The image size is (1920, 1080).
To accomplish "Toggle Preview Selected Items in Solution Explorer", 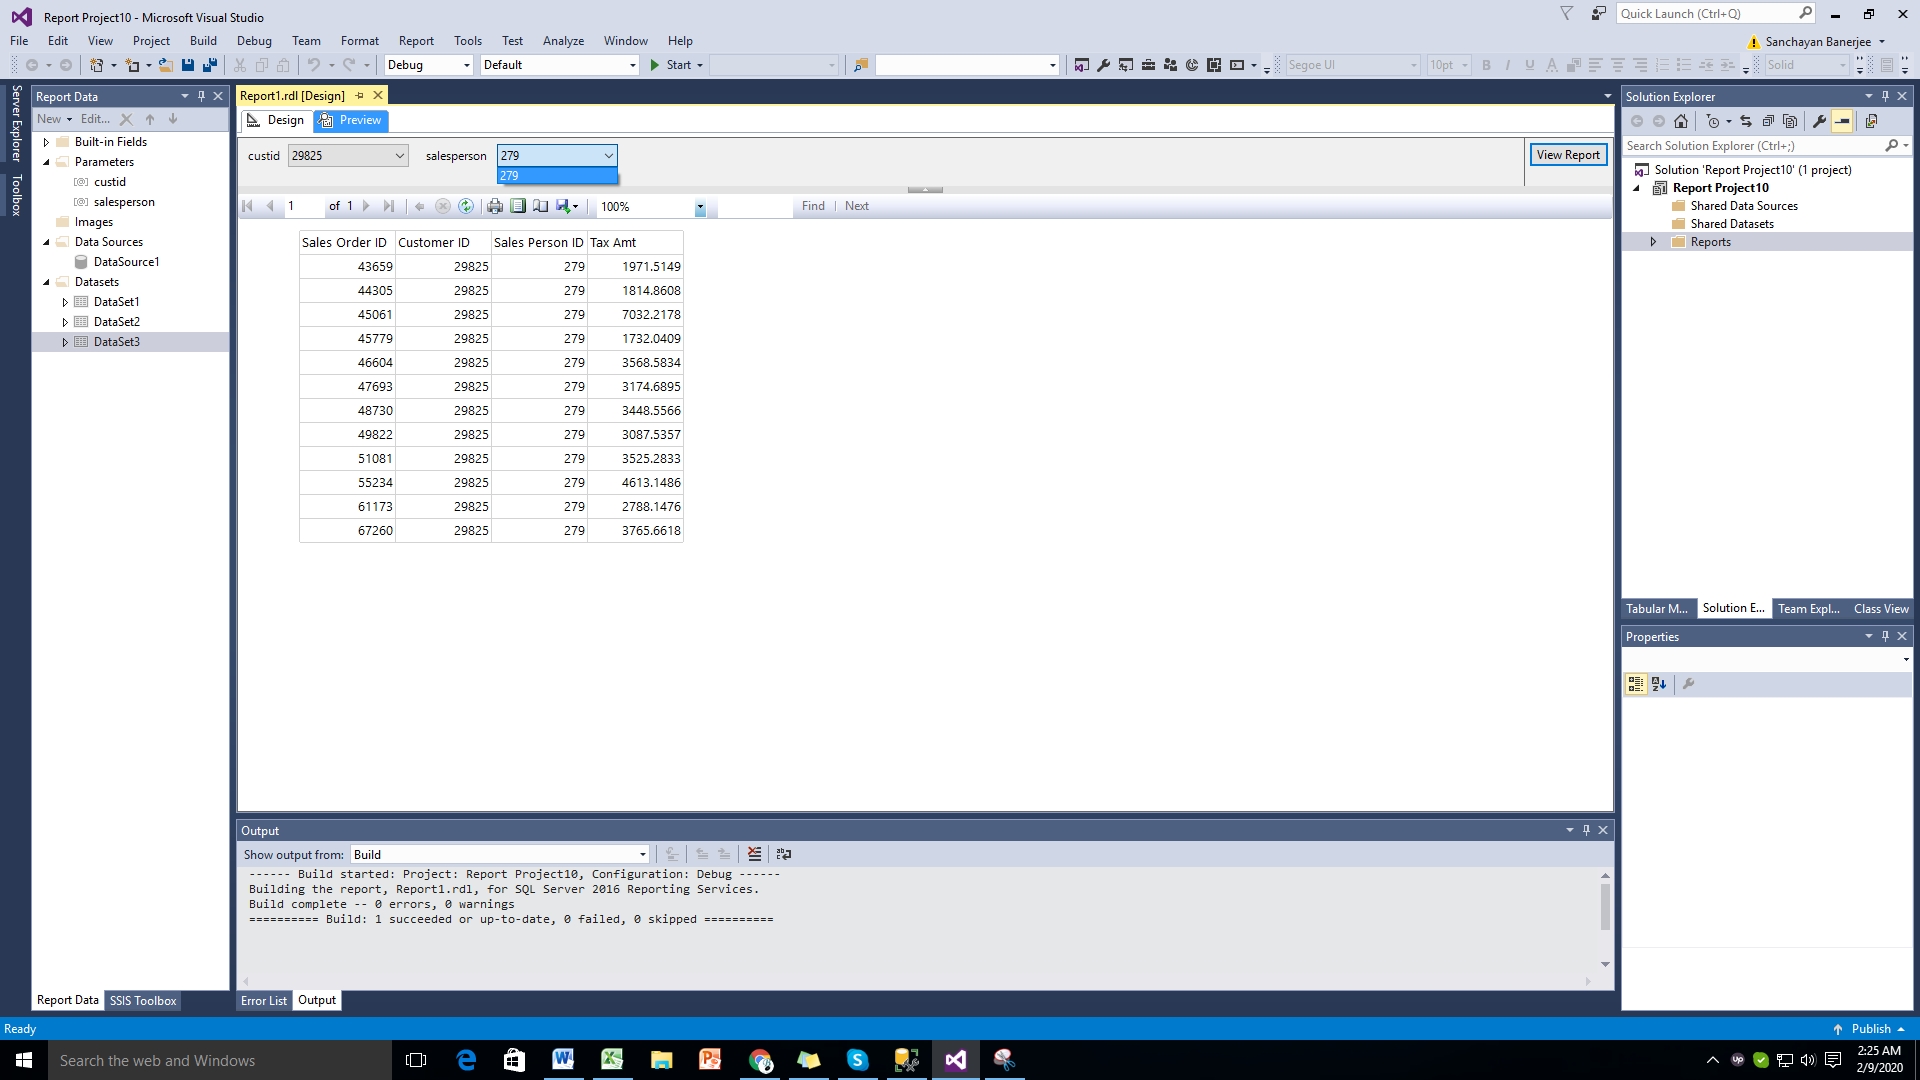I will [x=1842, y=121].
